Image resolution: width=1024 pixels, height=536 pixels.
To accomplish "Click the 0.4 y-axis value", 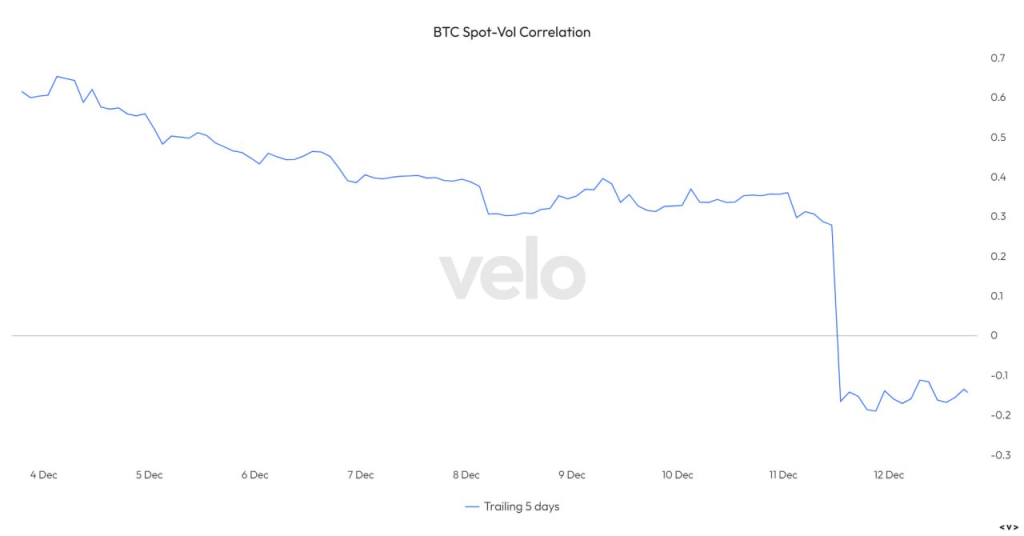I will coord(996,177).
